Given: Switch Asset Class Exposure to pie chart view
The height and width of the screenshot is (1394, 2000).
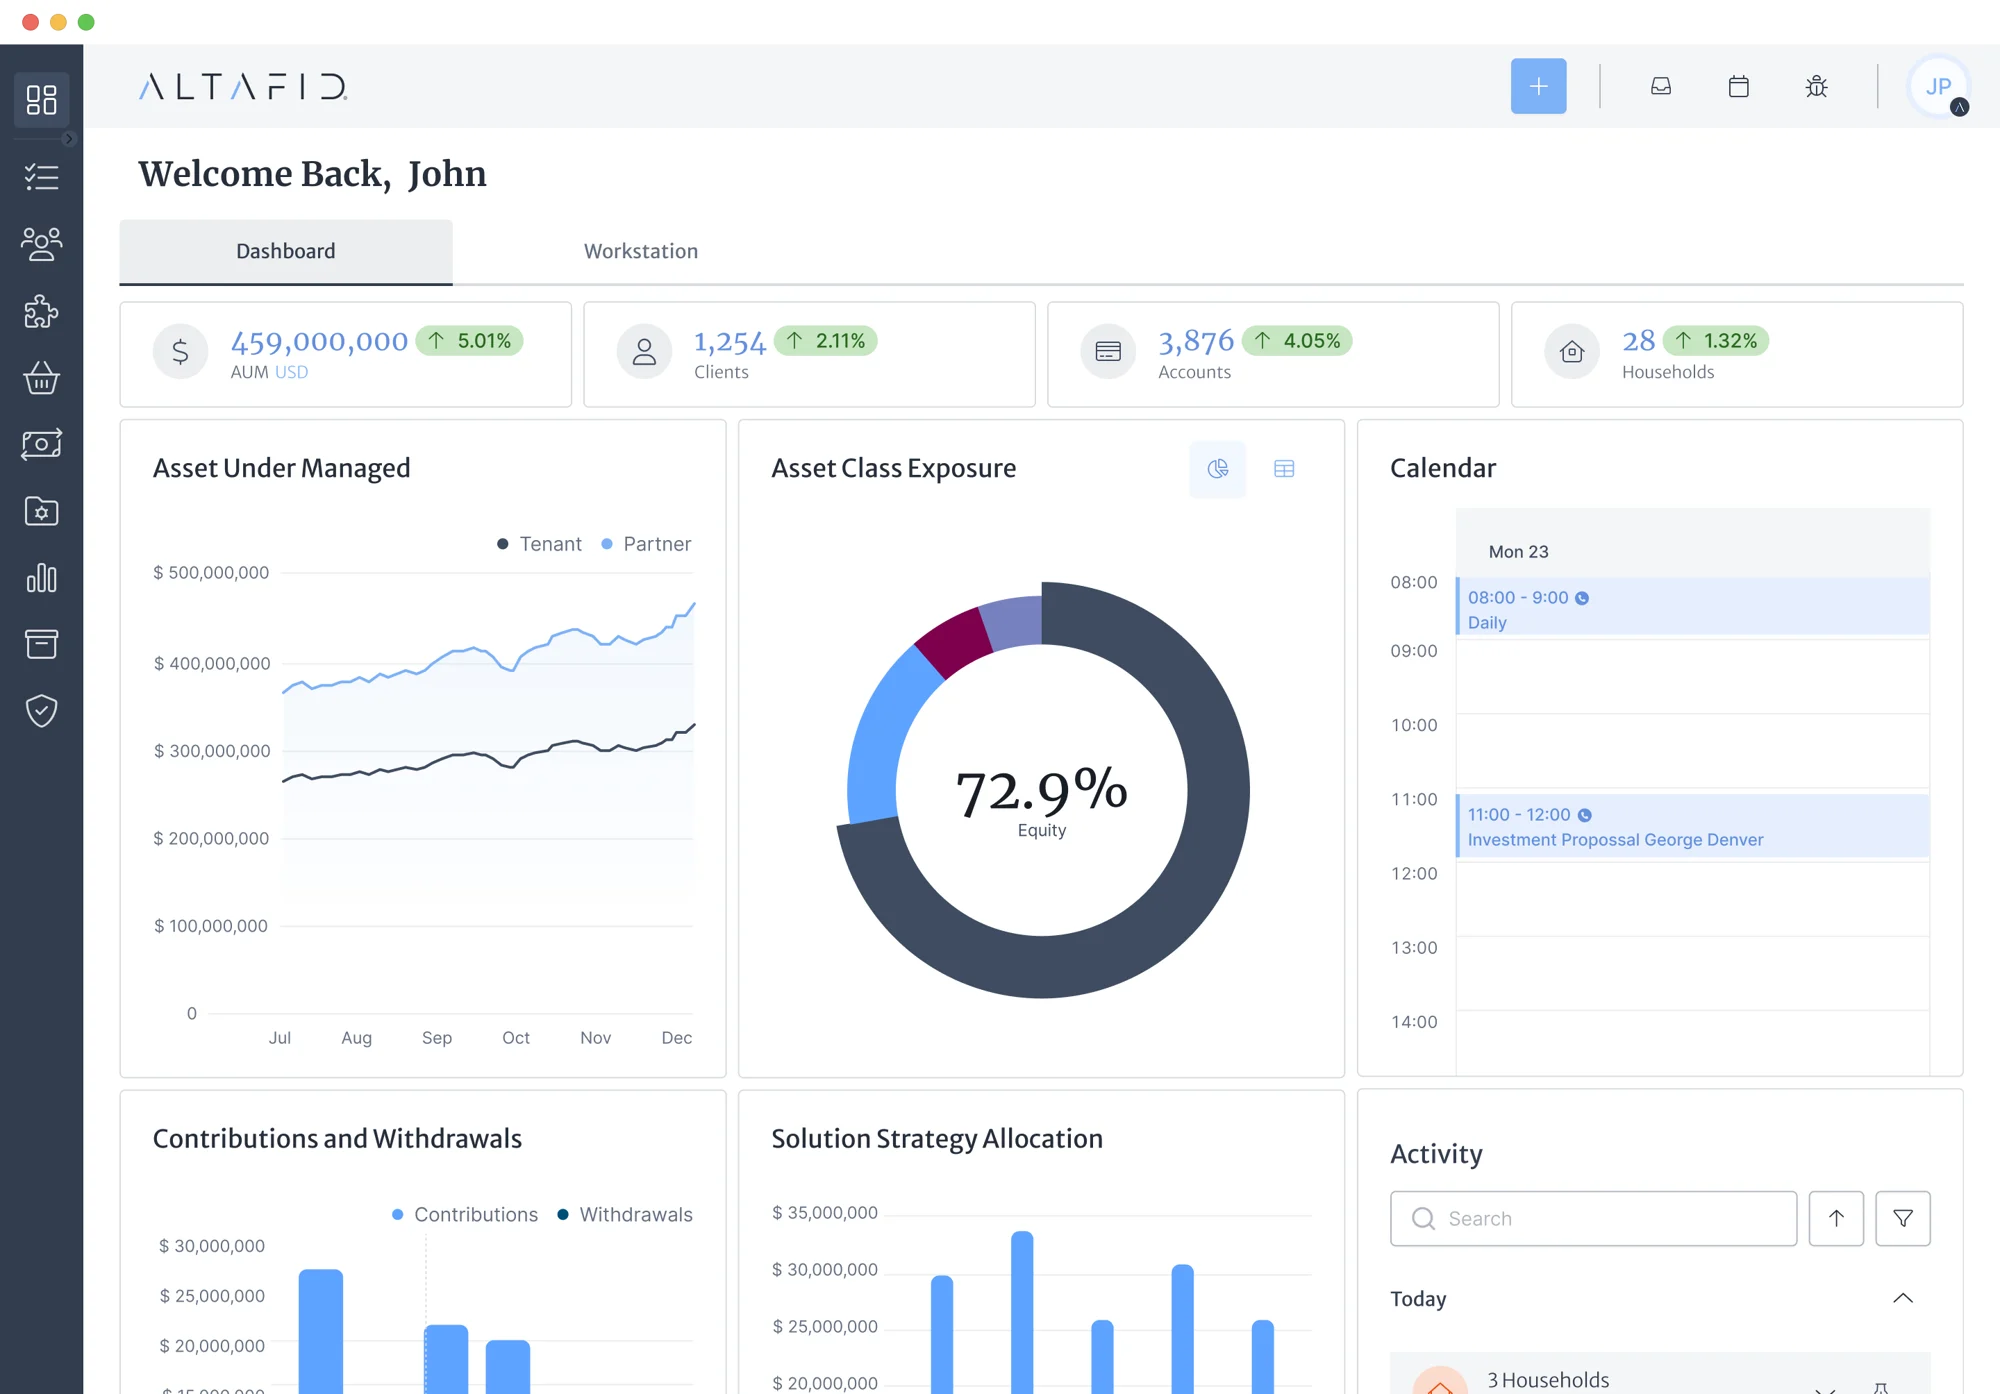Looking at the screenshot, I should click(x=1217, y=468).
